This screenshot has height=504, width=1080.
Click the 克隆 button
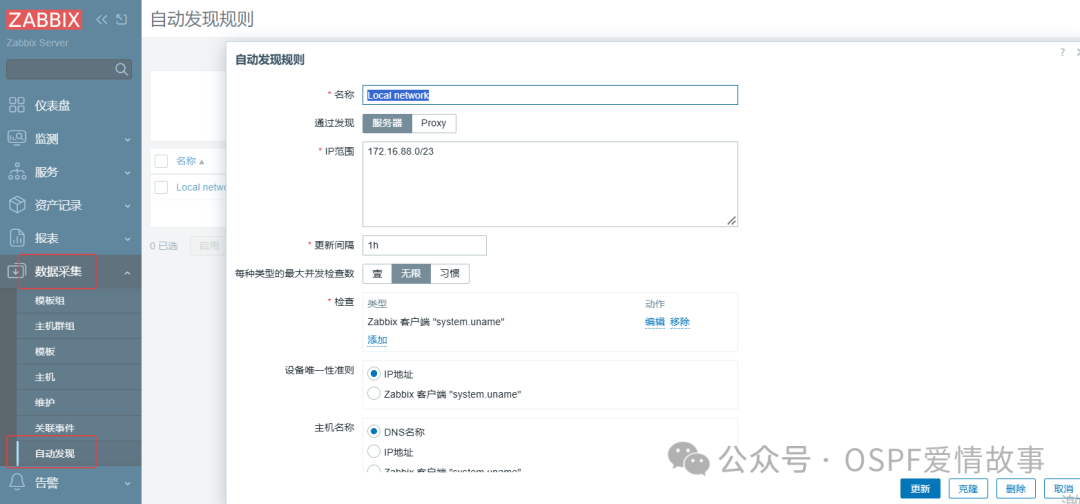click(968, 489)
